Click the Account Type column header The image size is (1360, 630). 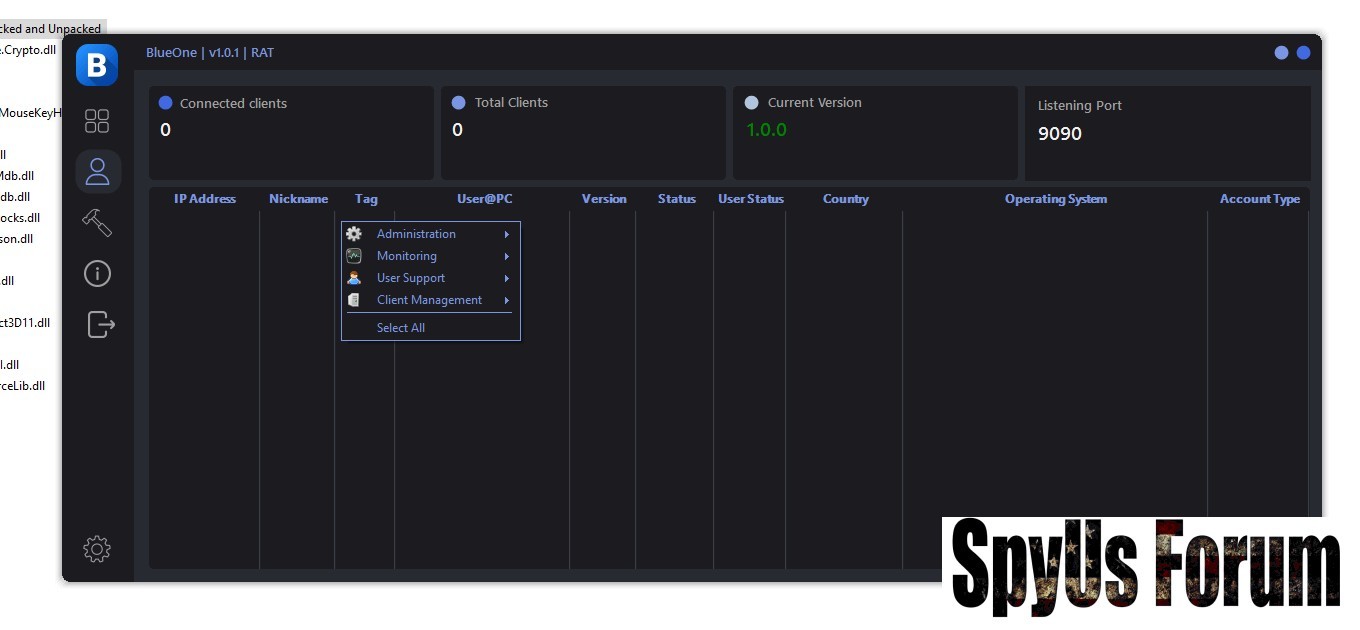[1259, 199]
